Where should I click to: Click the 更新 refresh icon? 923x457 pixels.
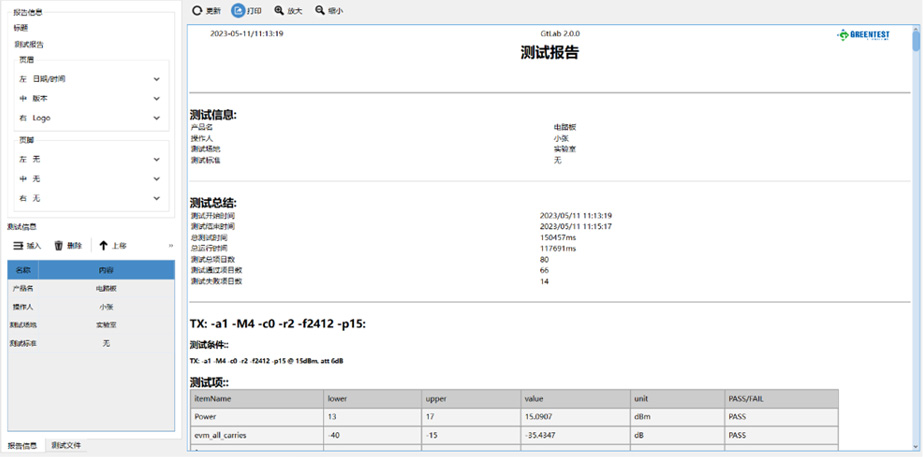coord(198,11)
